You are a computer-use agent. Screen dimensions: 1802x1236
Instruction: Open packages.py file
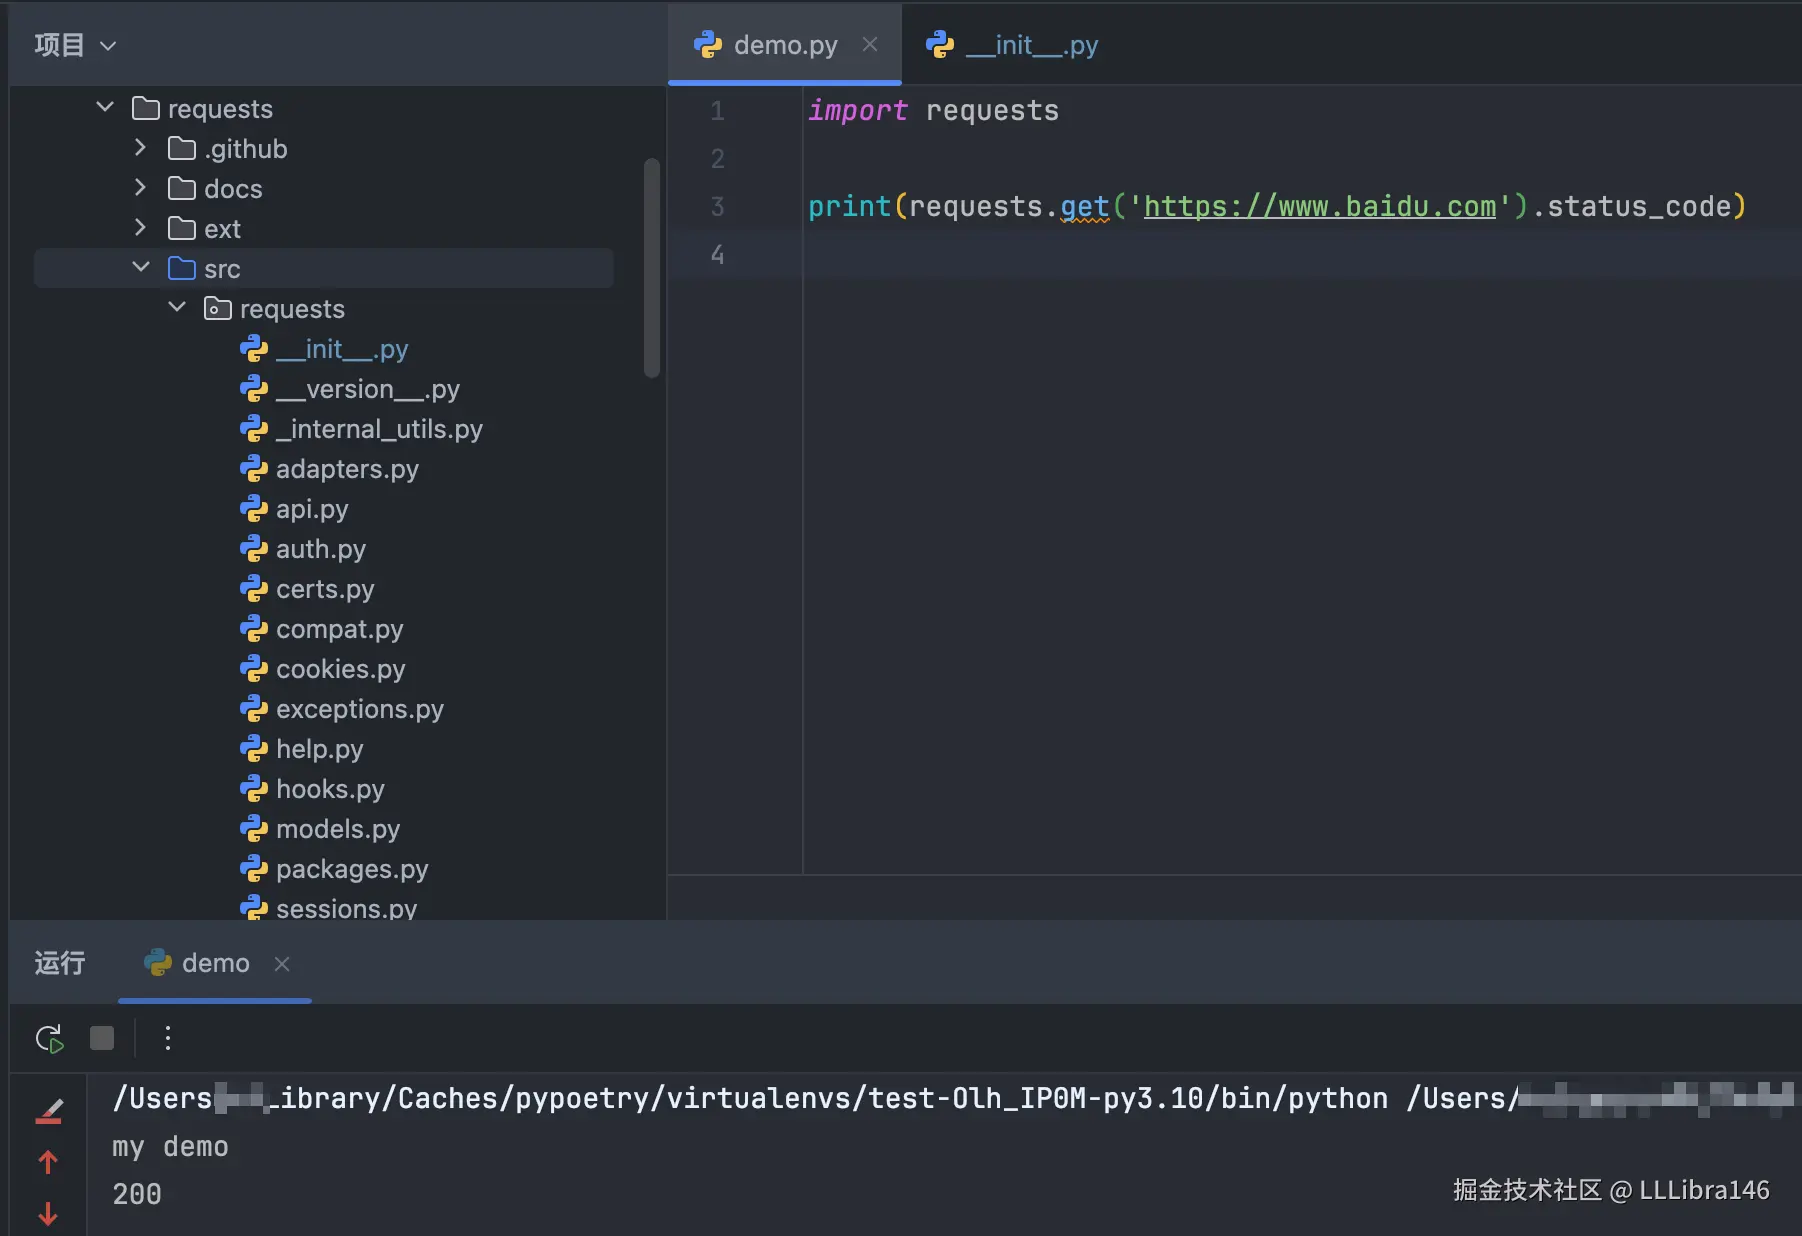(352, 869)
